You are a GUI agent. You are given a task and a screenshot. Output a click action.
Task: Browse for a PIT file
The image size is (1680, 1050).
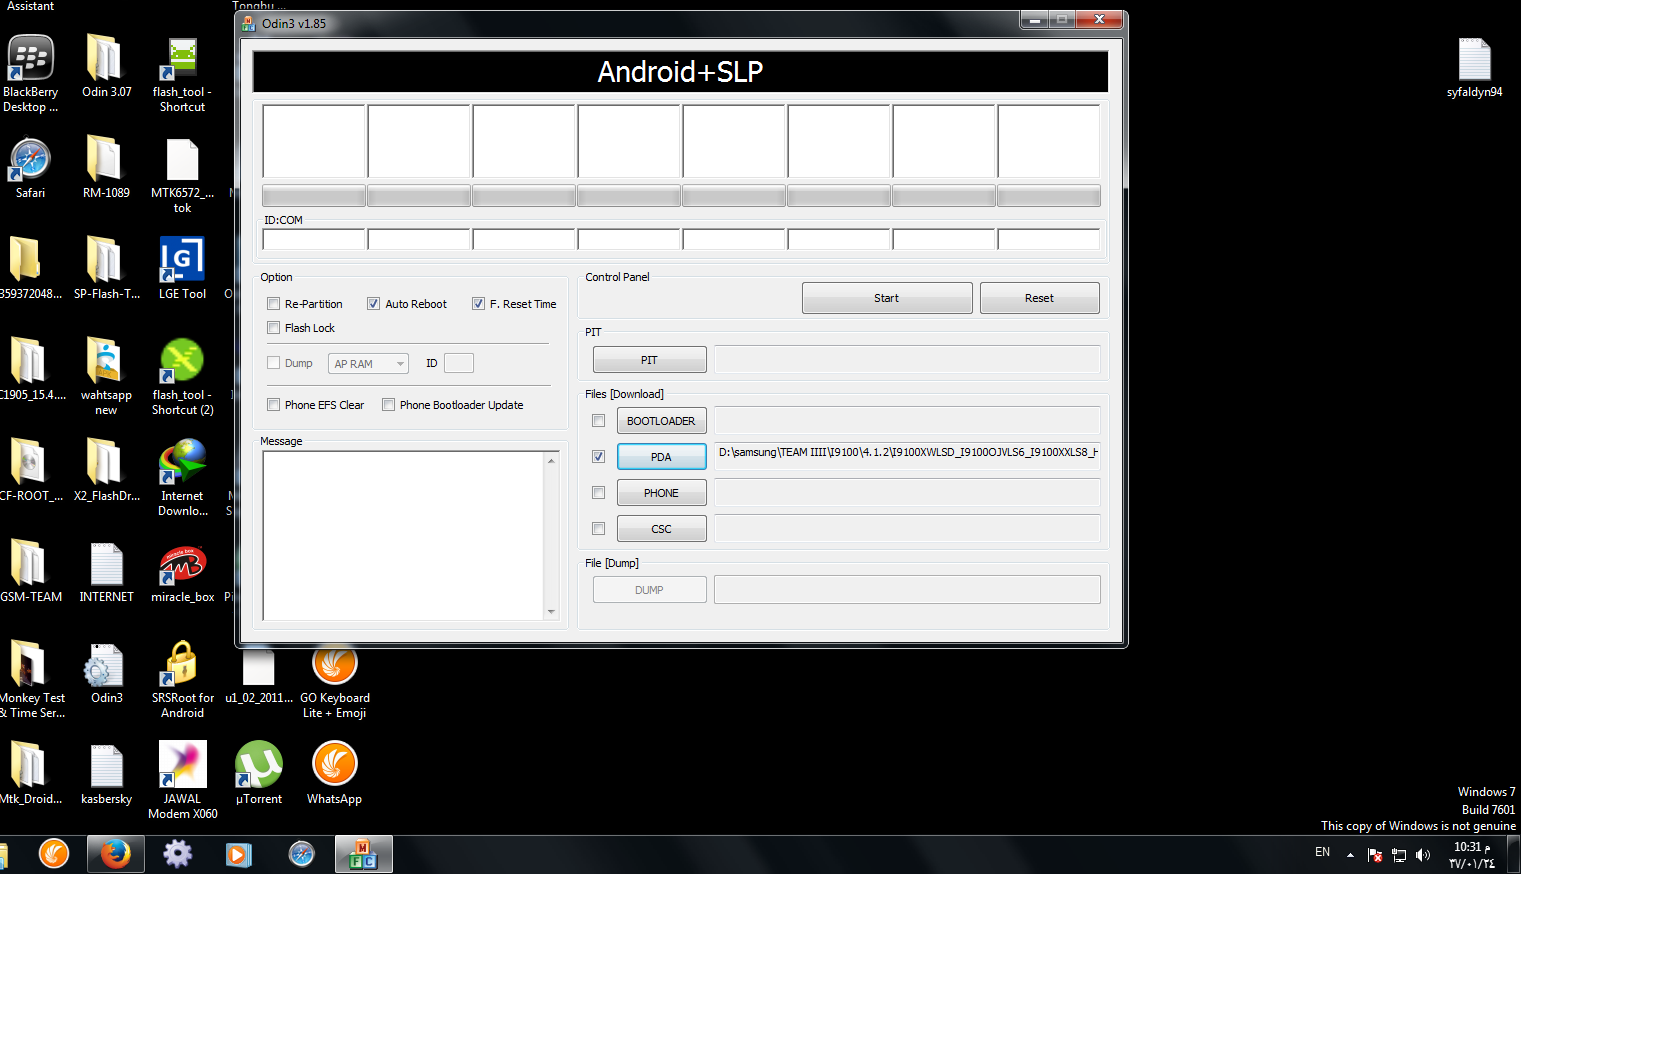[649, 360]
